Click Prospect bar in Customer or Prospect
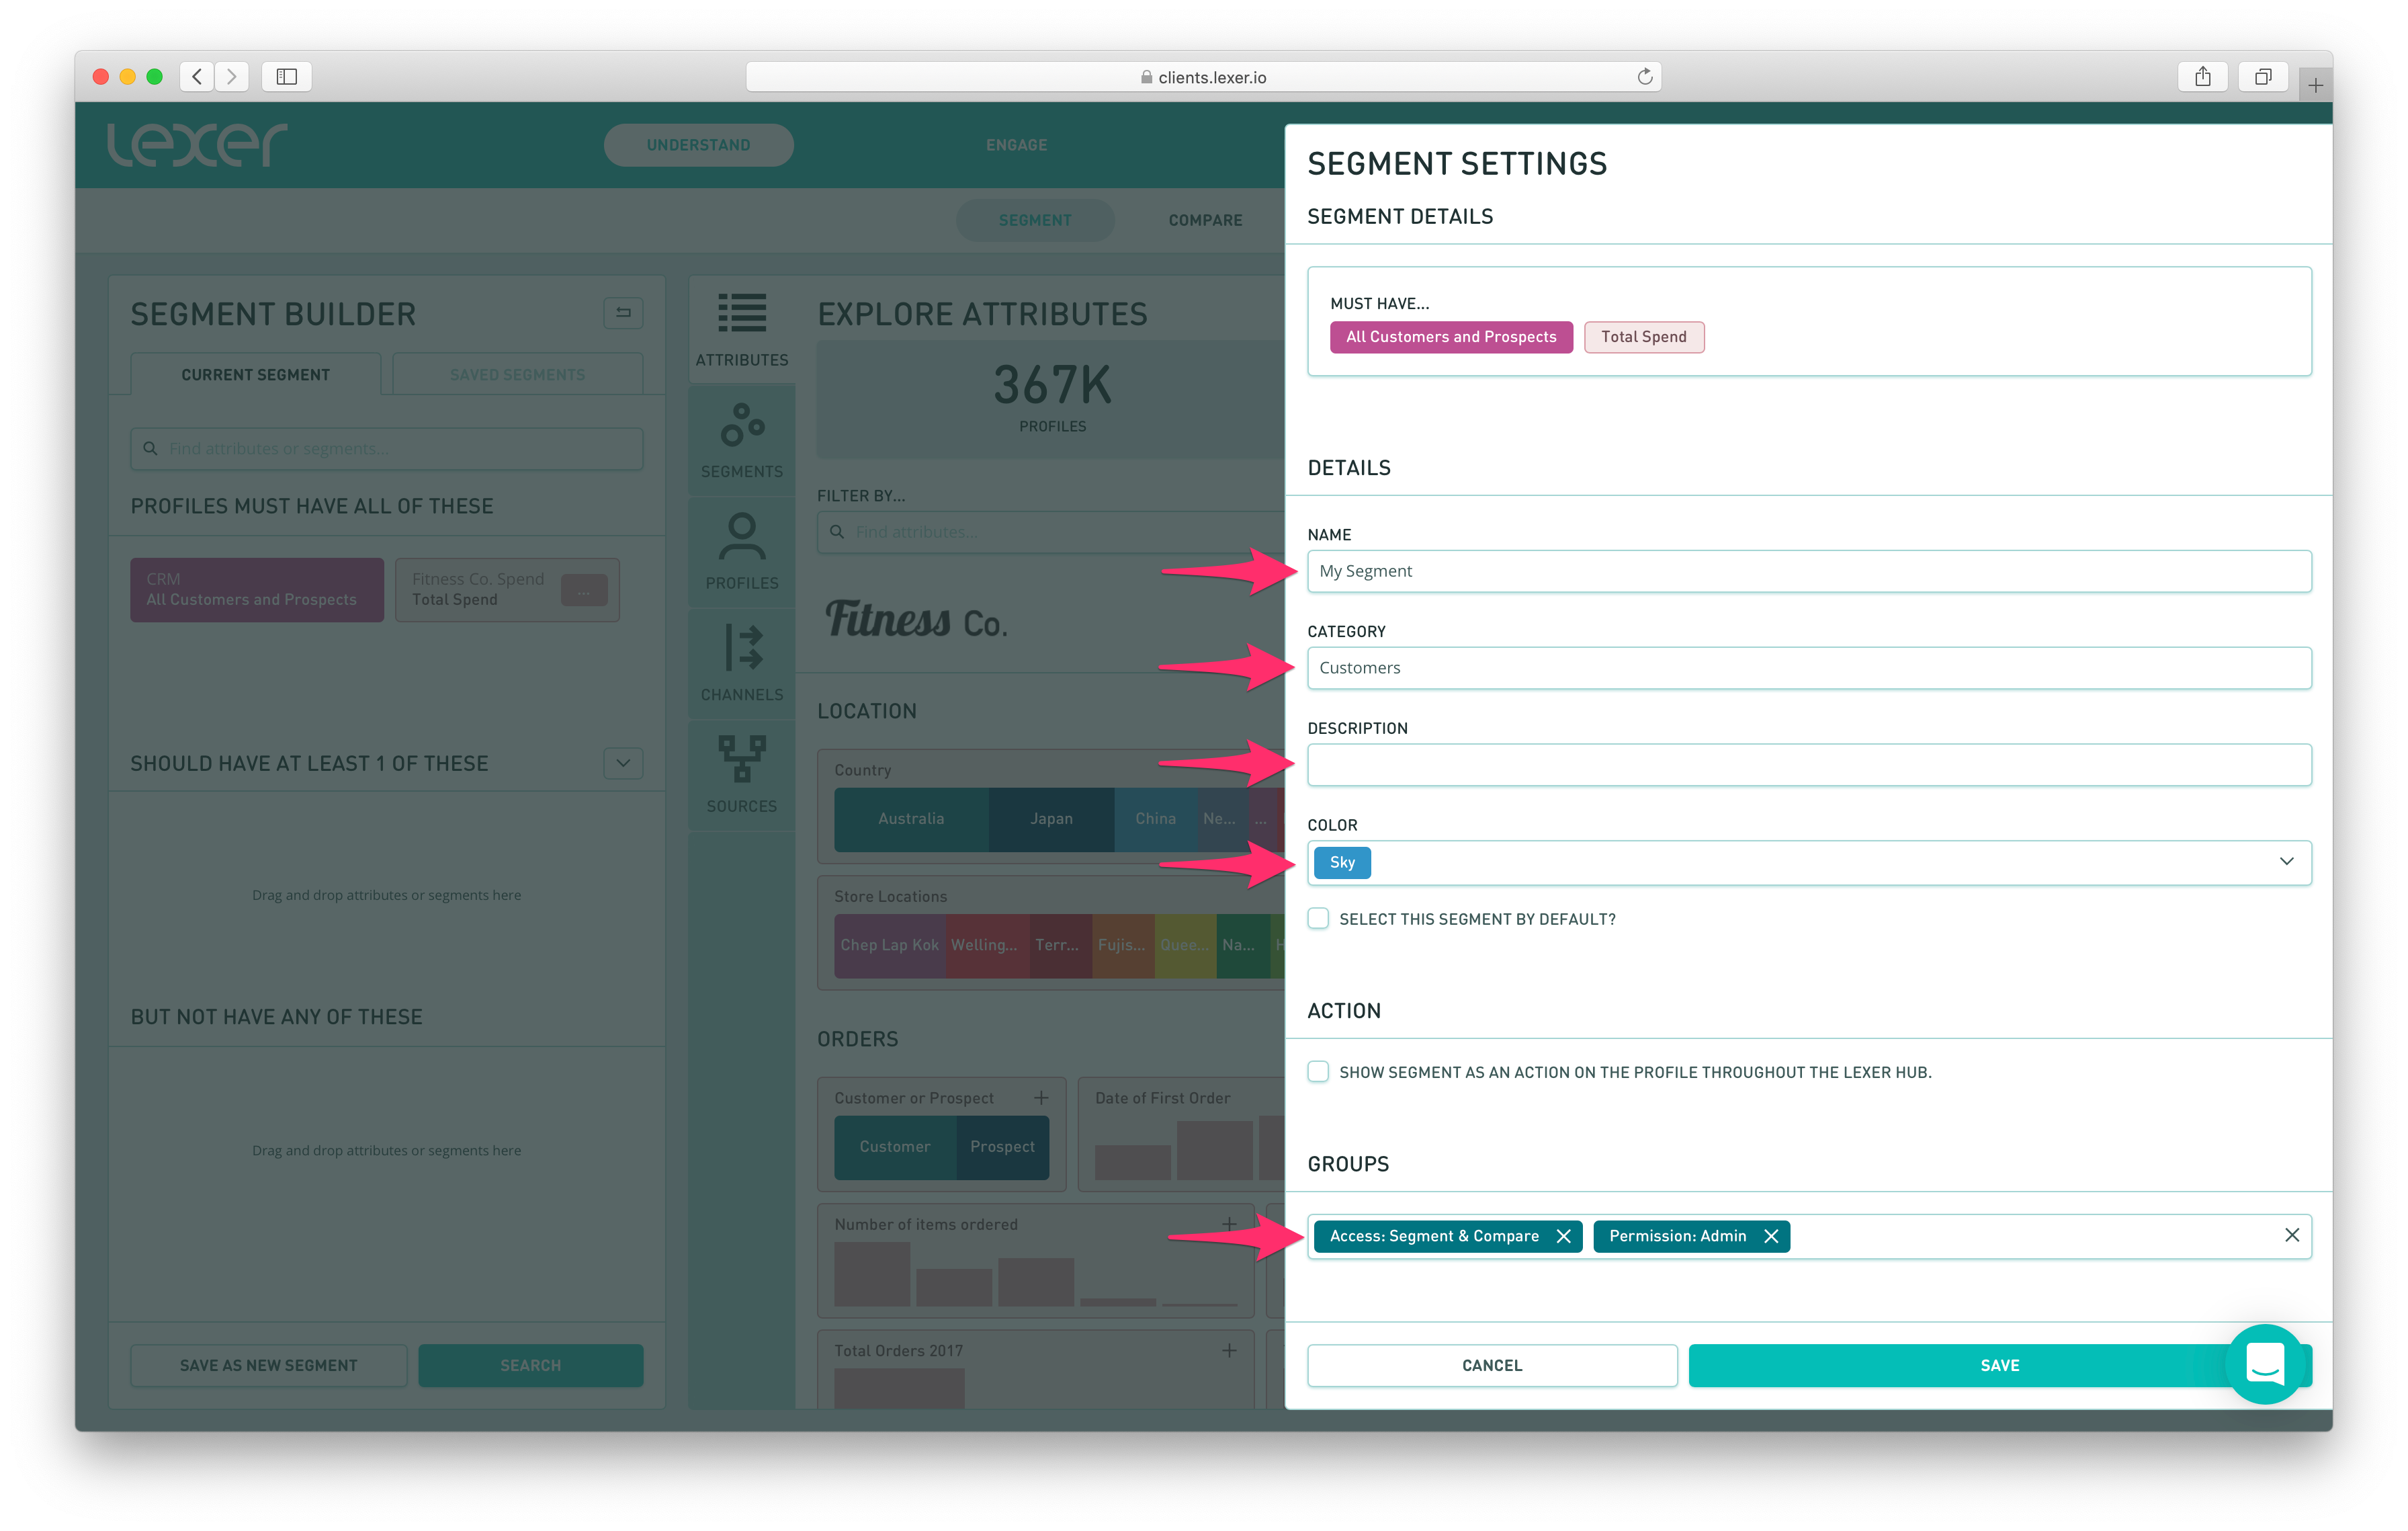 coord(1002,1147)
